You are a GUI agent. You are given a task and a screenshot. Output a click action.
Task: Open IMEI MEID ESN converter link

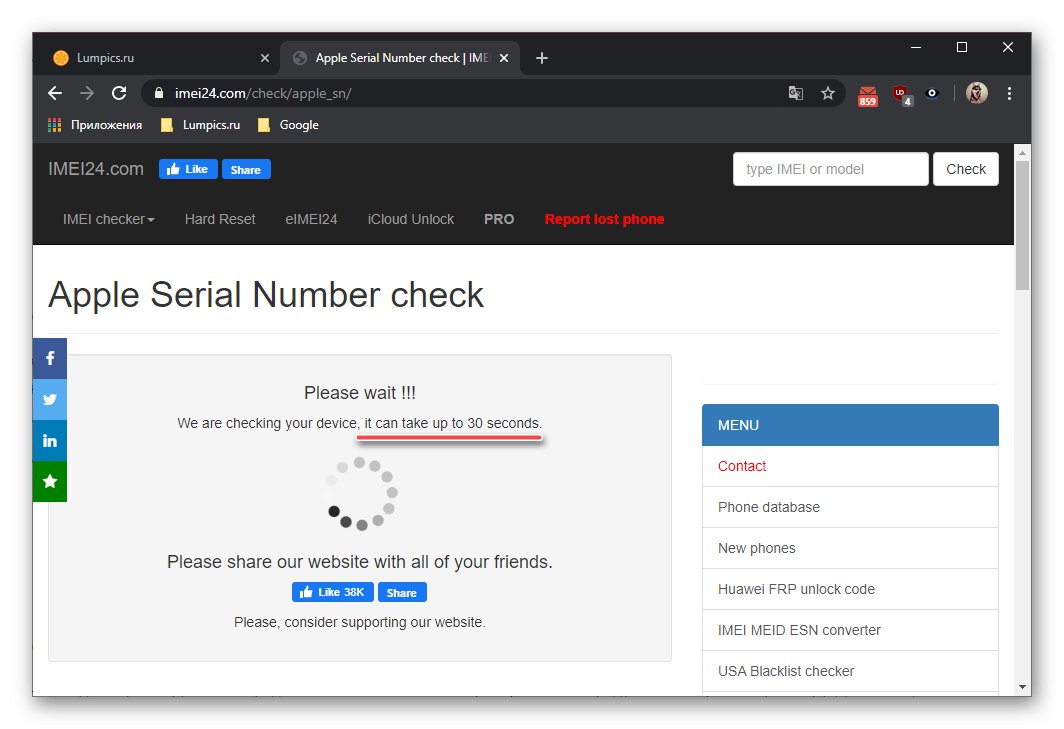[x=850, y=630]
